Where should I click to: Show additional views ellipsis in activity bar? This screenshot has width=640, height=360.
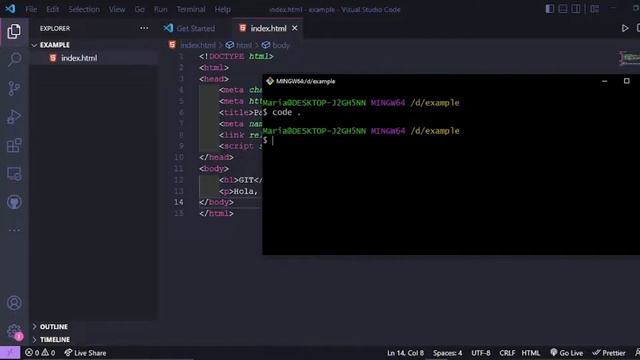[14, 230]
